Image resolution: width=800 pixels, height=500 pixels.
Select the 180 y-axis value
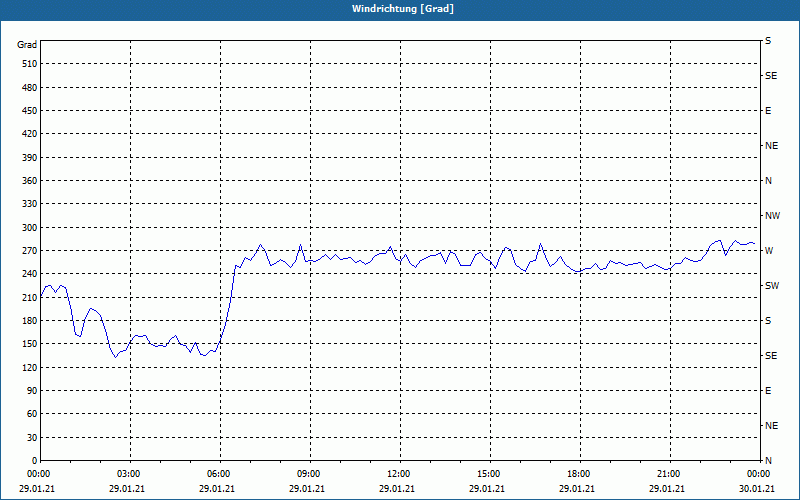(x=30, y=321)
